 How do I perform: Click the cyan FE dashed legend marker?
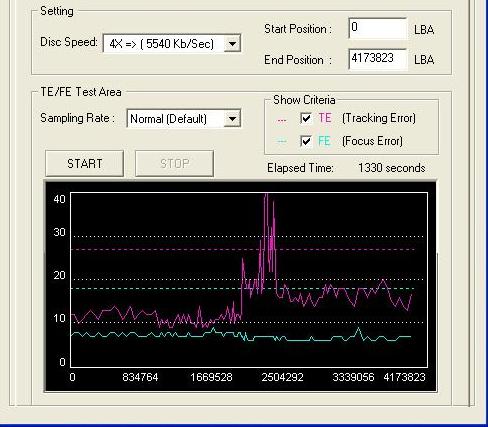pyautogui.click(x=282, y=142)
